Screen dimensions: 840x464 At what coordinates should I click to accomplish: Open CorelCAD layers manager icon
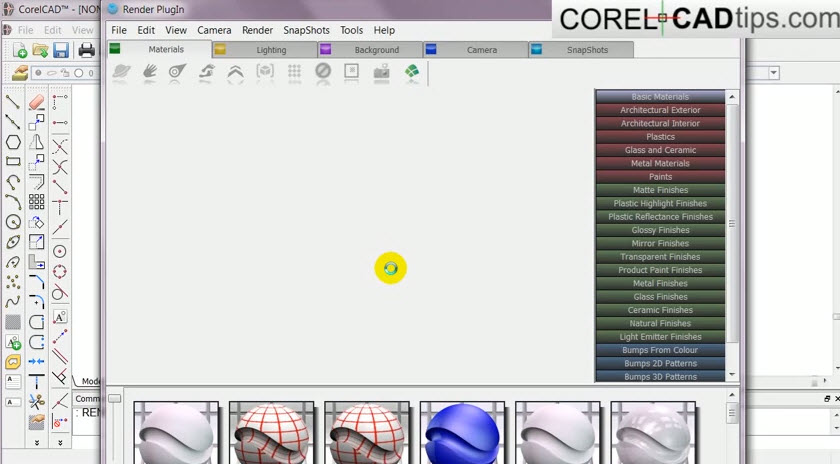click(x=20, y=73)
